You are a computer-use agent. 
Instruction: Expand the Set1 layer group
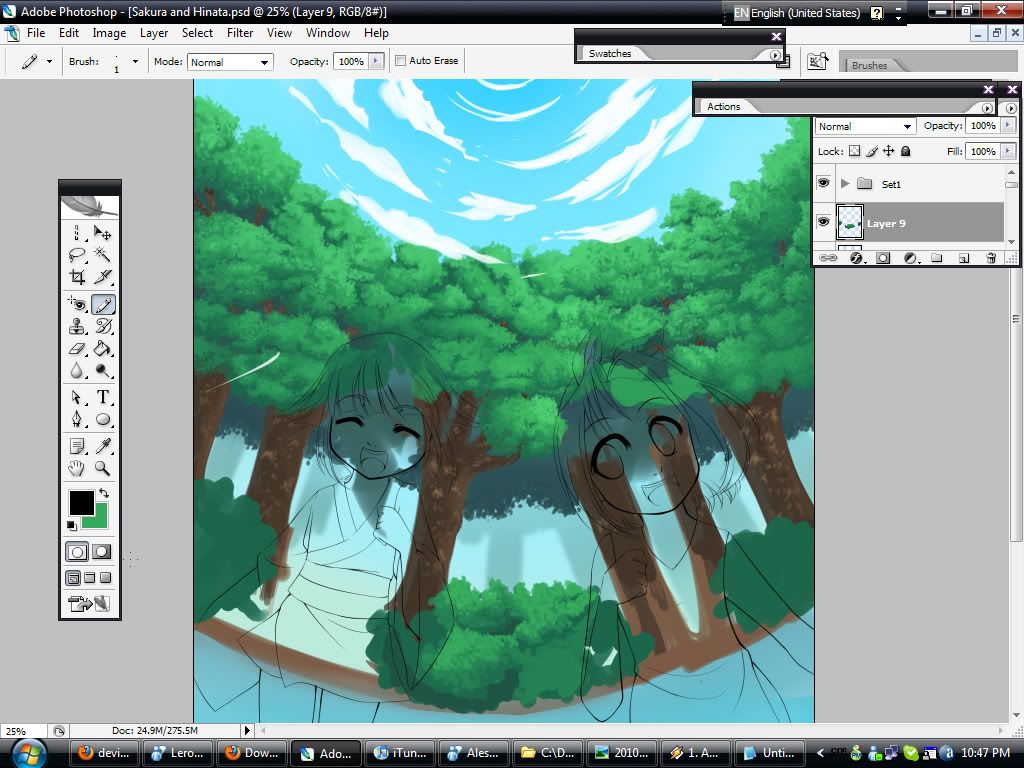click(845, 184)
